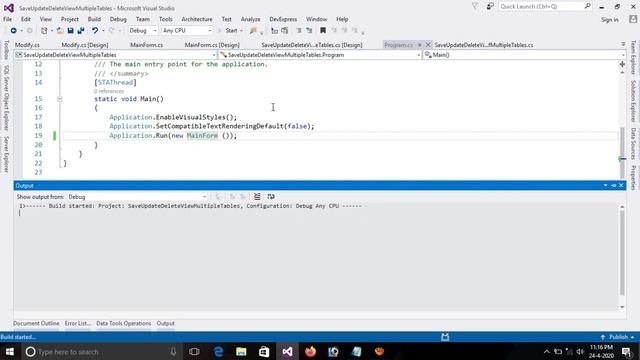Click the Windows Start button
Image resolution: width=640 pixels, height=360 pixels.
[10, 351]
